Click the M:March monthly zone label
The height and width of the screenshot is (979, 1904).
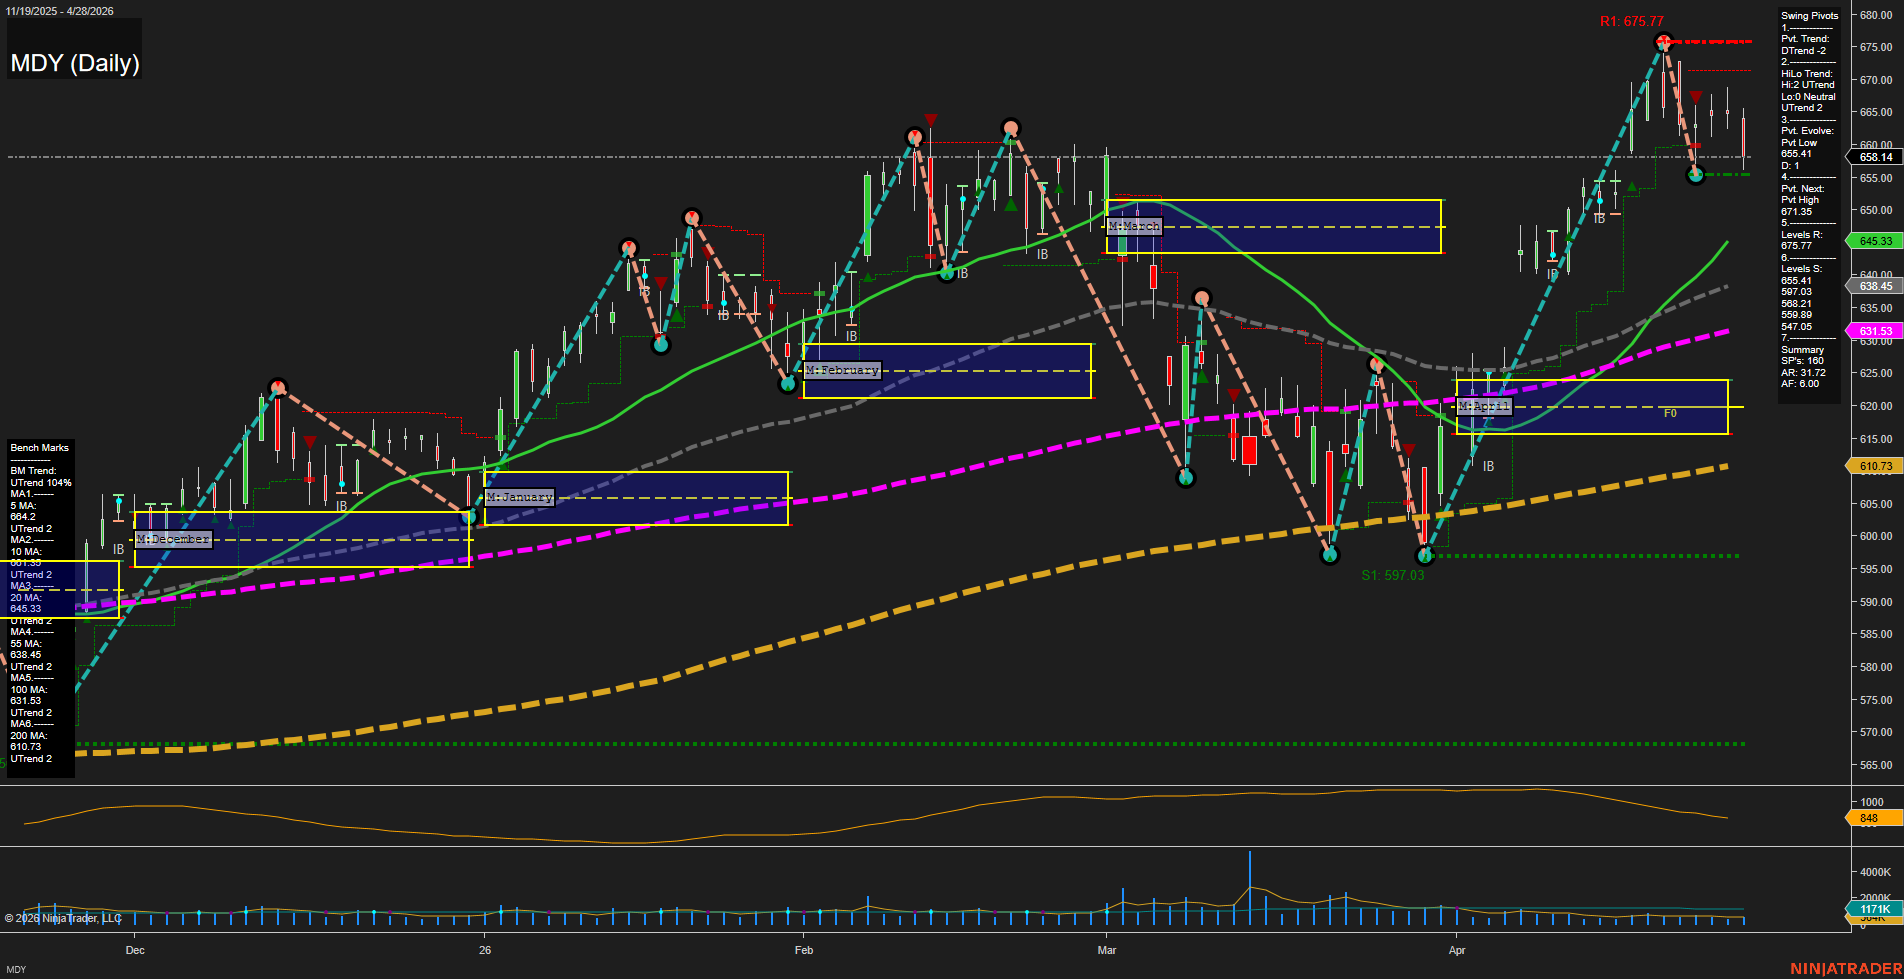[1134, 227]
